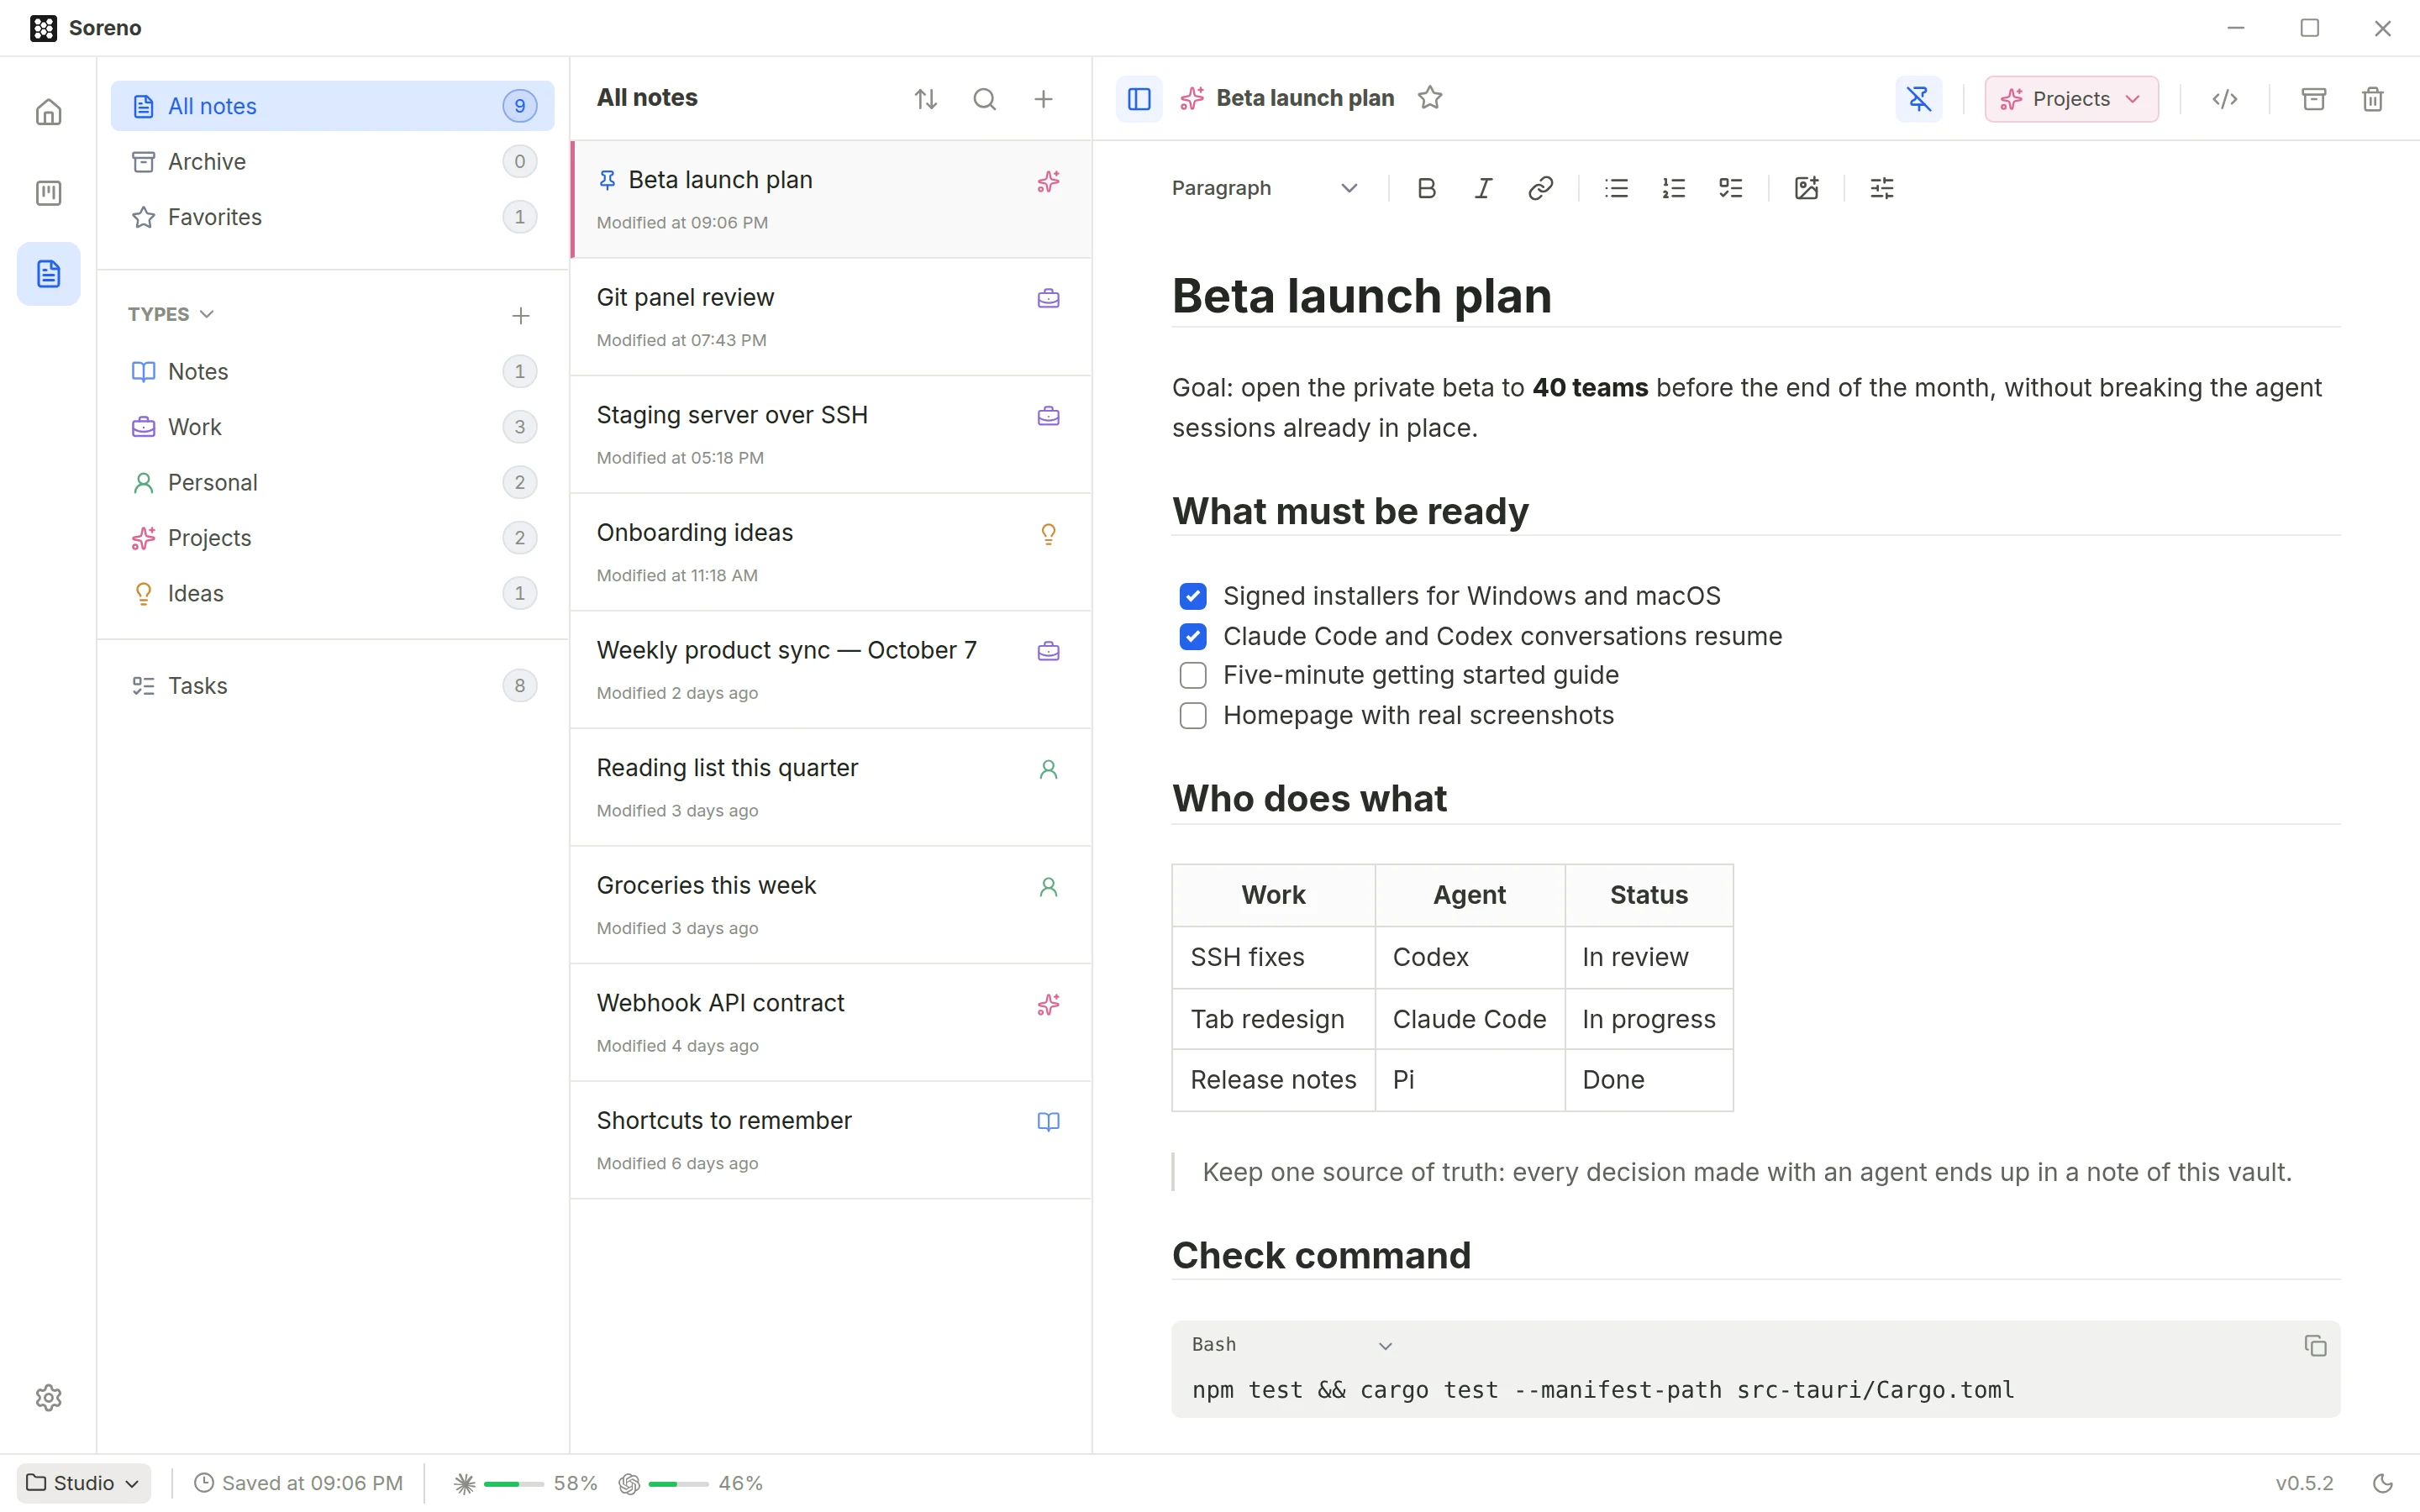
Task: Apply bold formatting
Action: click(x=1426, y=188)
